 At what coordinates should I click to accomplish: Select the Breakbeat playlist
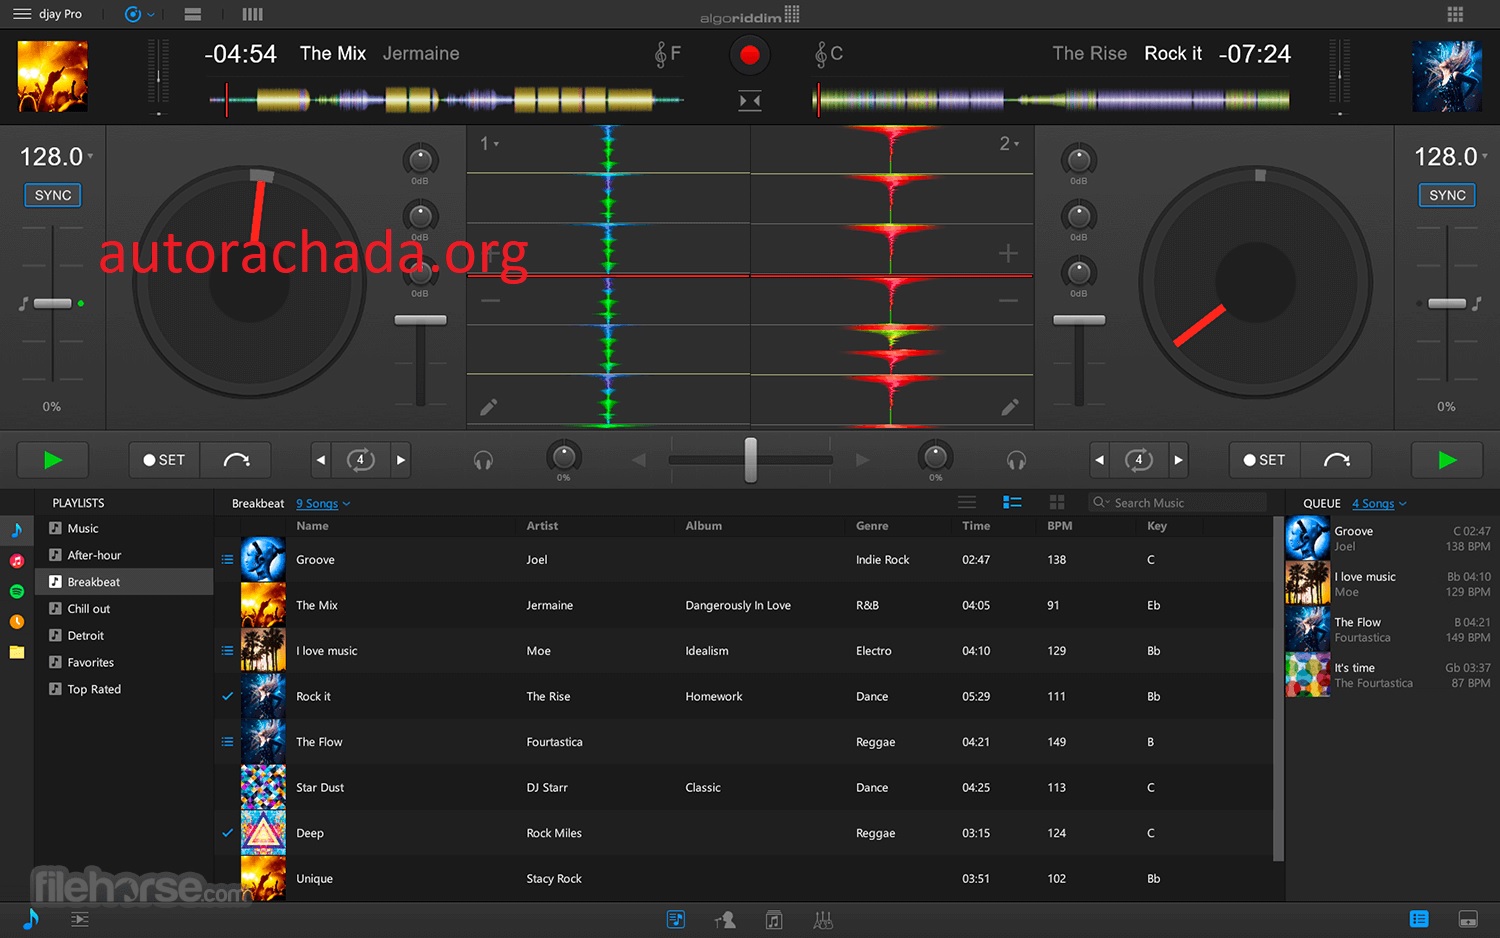coord(124,582)
